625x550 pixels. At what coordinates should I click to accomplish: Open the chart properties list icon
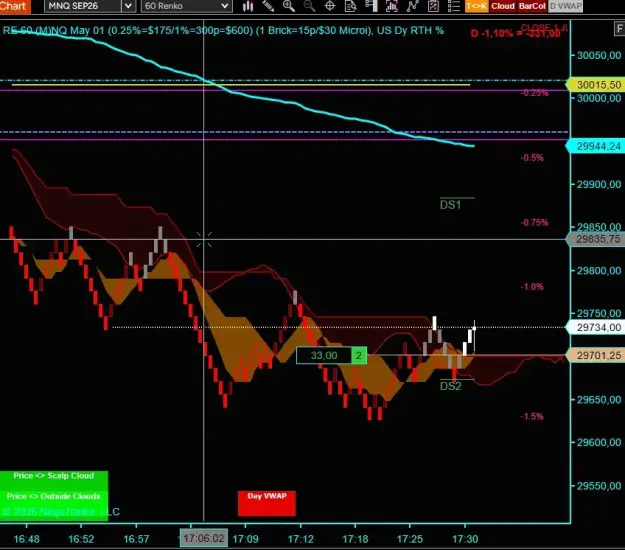click(454, 6)
